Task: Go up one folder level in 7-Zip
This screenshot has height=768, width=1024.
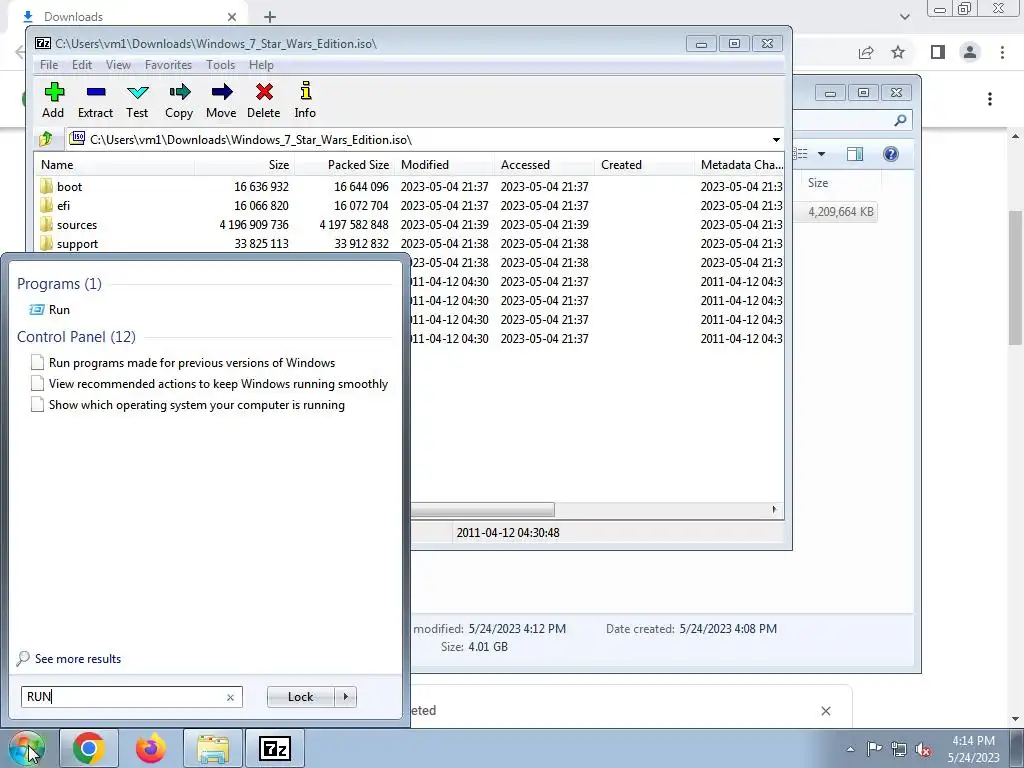Action: (x=46, y=139)
